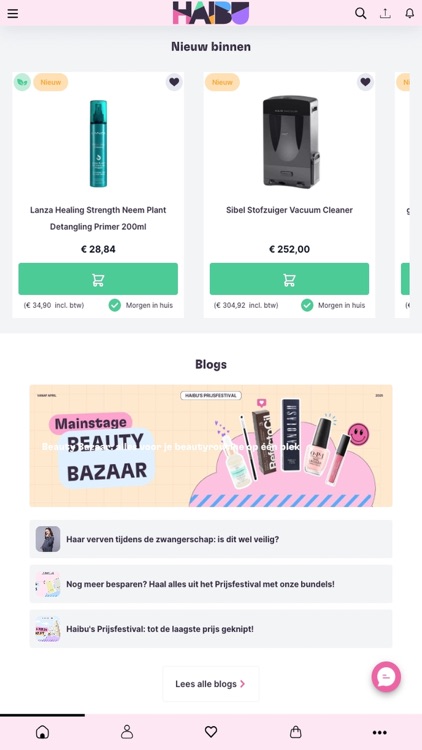Screen dimensions: 422x750
Task: Tap the eco leaf badge on Lanza product
Action: pos(22,82)
